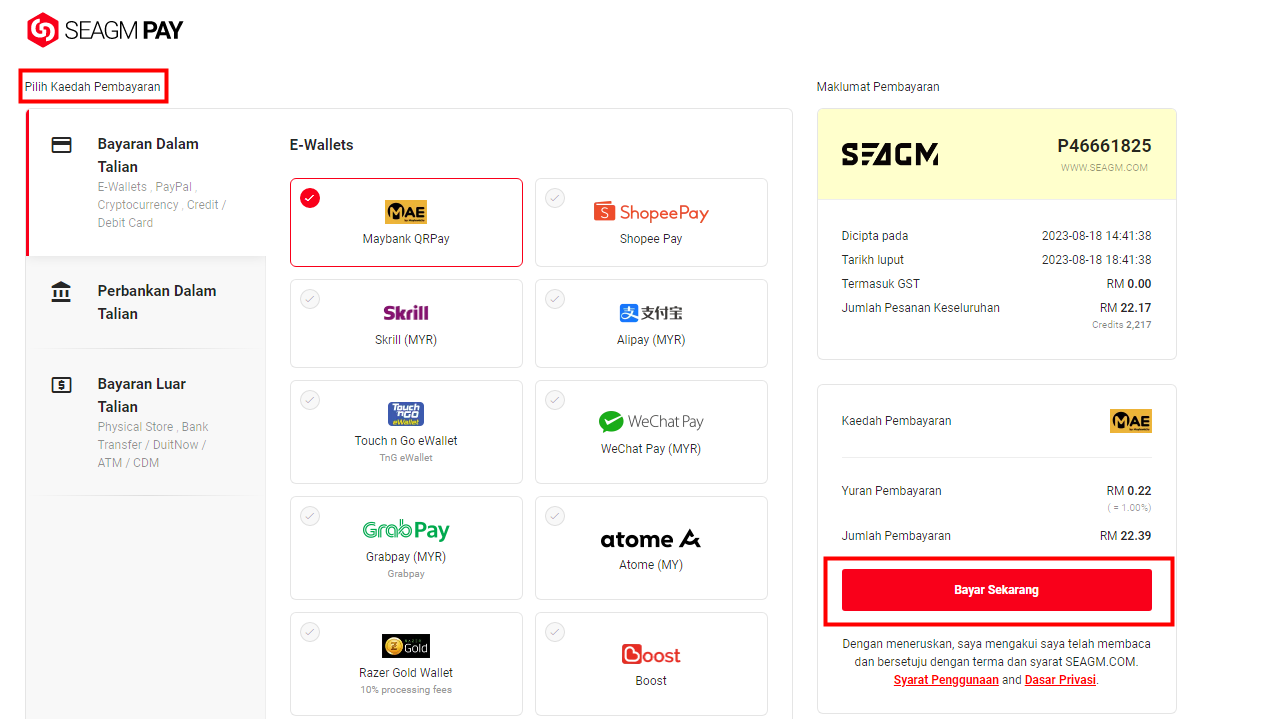The image size is (1276, 719).
Task: Choose the Skrill logo option
Action: tap(406, 313)
